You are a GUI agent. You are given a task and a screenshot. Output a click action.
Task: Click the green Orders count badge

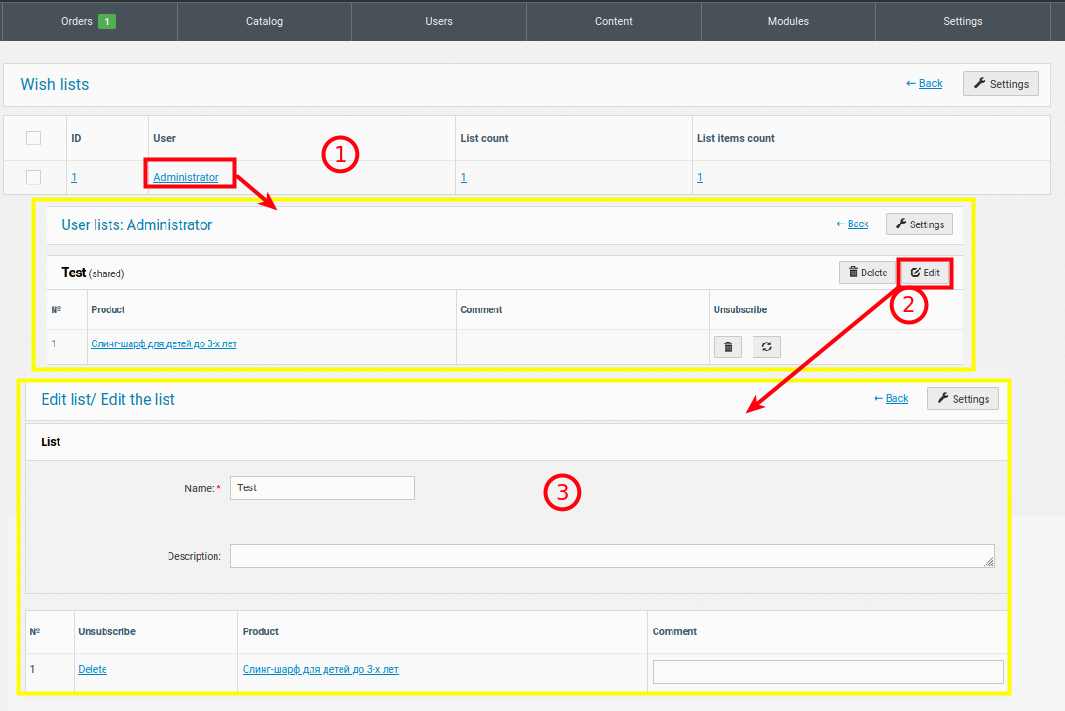tap(107, 21)
